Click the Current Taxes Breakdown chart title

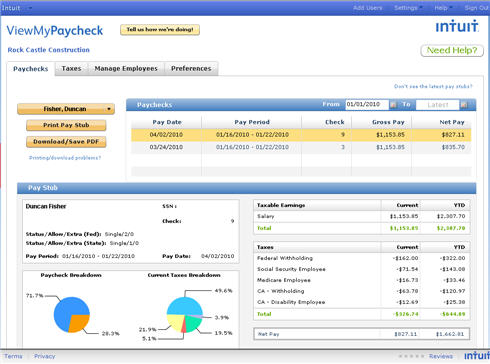coord(184,275)
